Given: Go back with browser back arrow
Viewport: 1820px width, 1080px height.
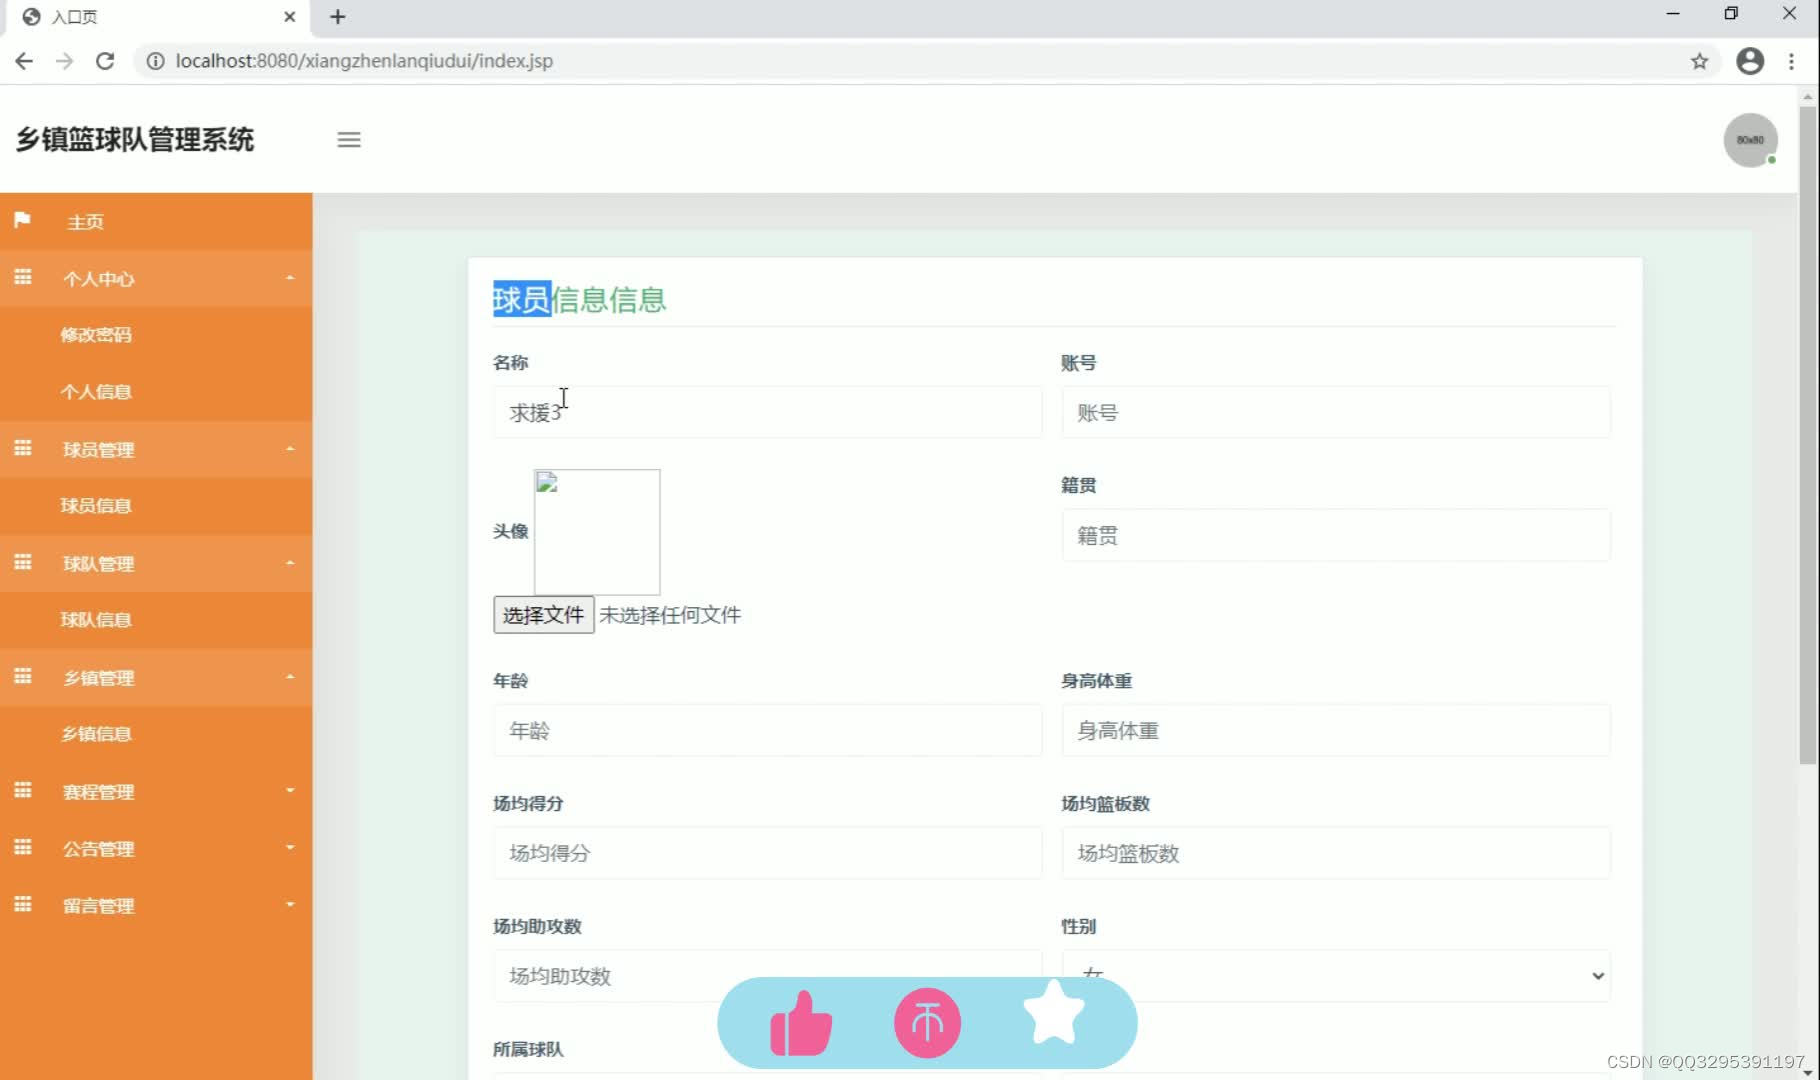Looking at the screenshot, I should pyautogui.click(x=24, y=61).
